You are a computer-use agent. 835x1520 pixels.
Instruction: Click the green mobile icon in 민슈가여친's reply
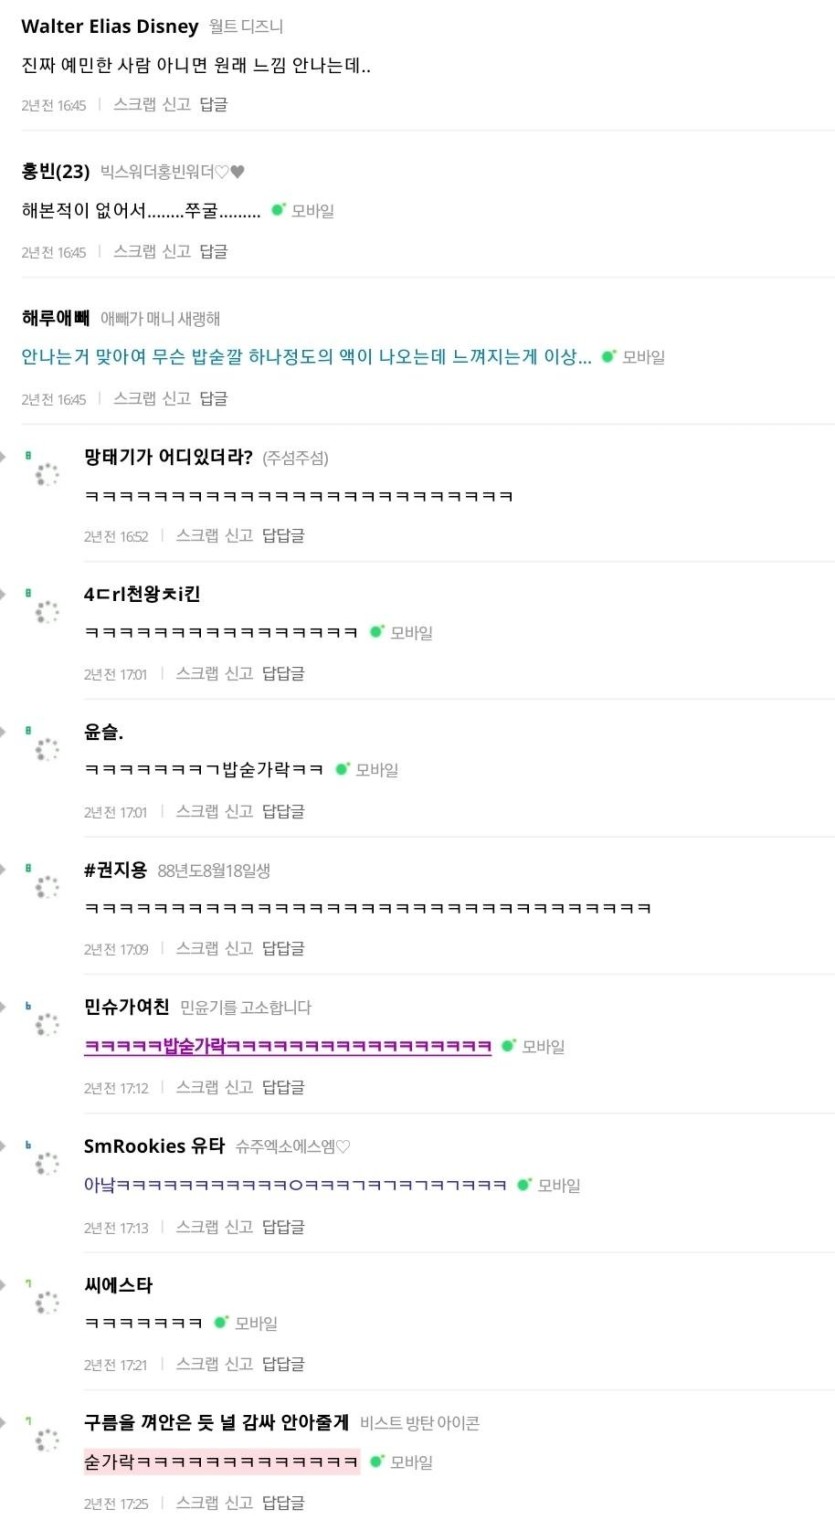coord(508,1046)
